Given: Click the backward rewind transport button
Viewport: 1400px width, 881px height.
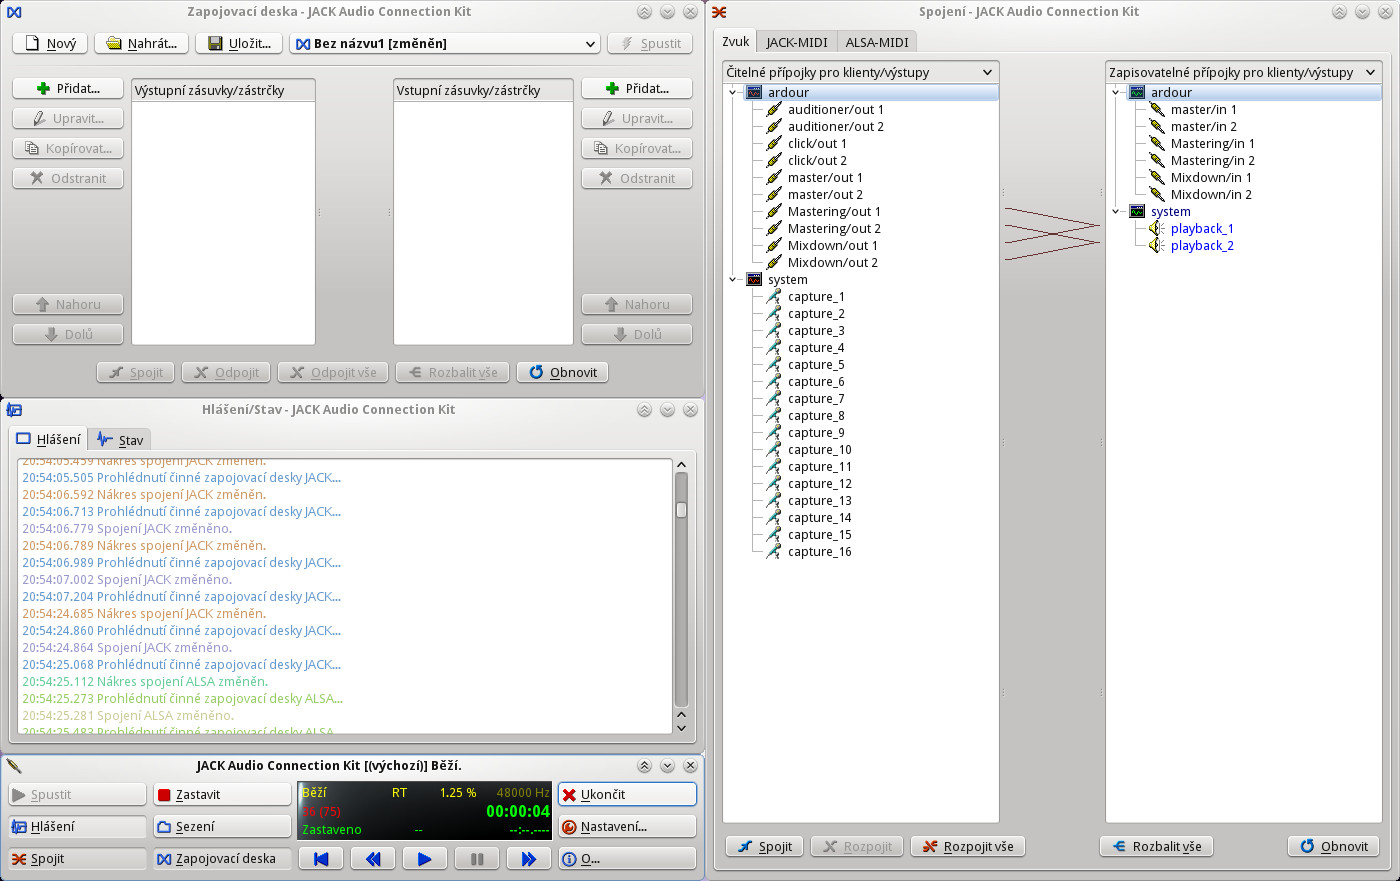Looking at the screenshot, I should pos(372,859).
